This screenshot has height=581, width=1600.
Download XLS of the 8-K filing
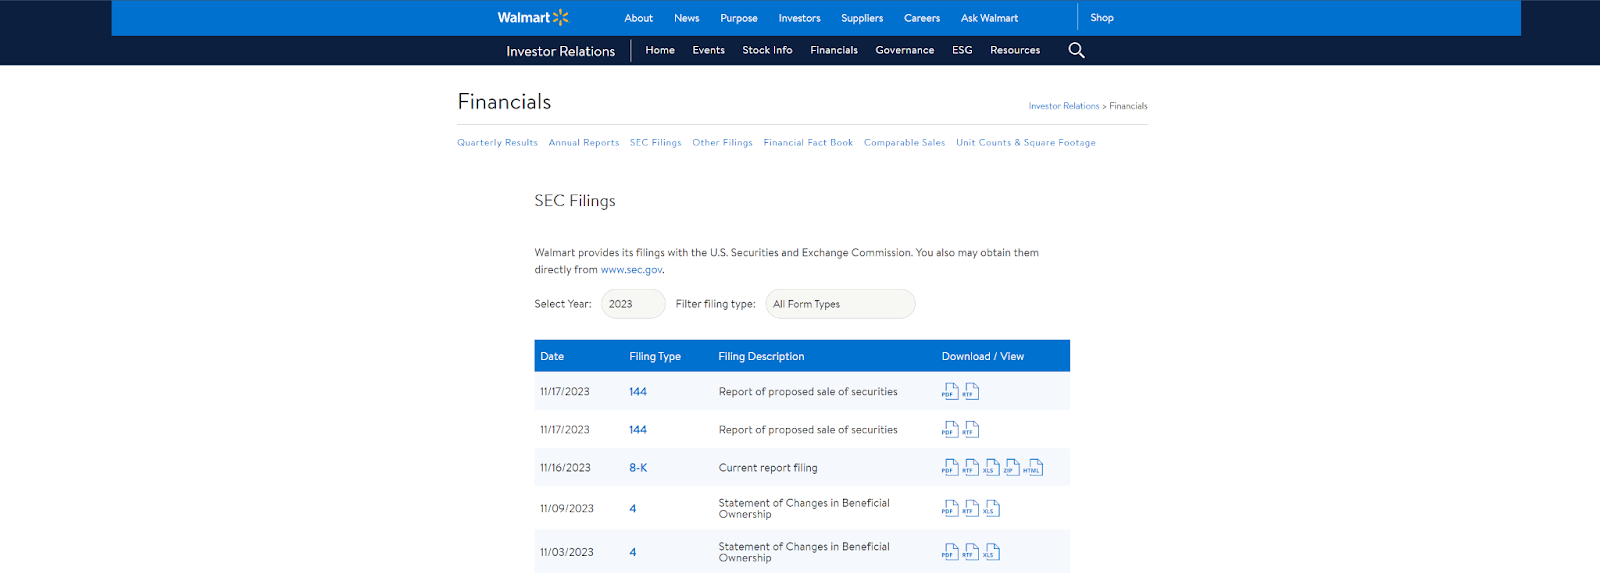coord(991,468)
